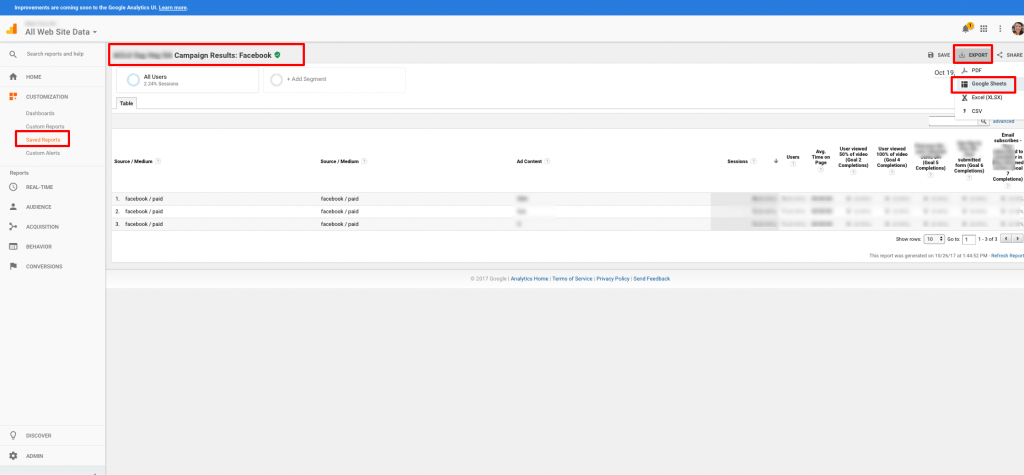Click User viewed 50% of video header
Viewport: 1024px width, 475px height.
click(x=854, y=157)
